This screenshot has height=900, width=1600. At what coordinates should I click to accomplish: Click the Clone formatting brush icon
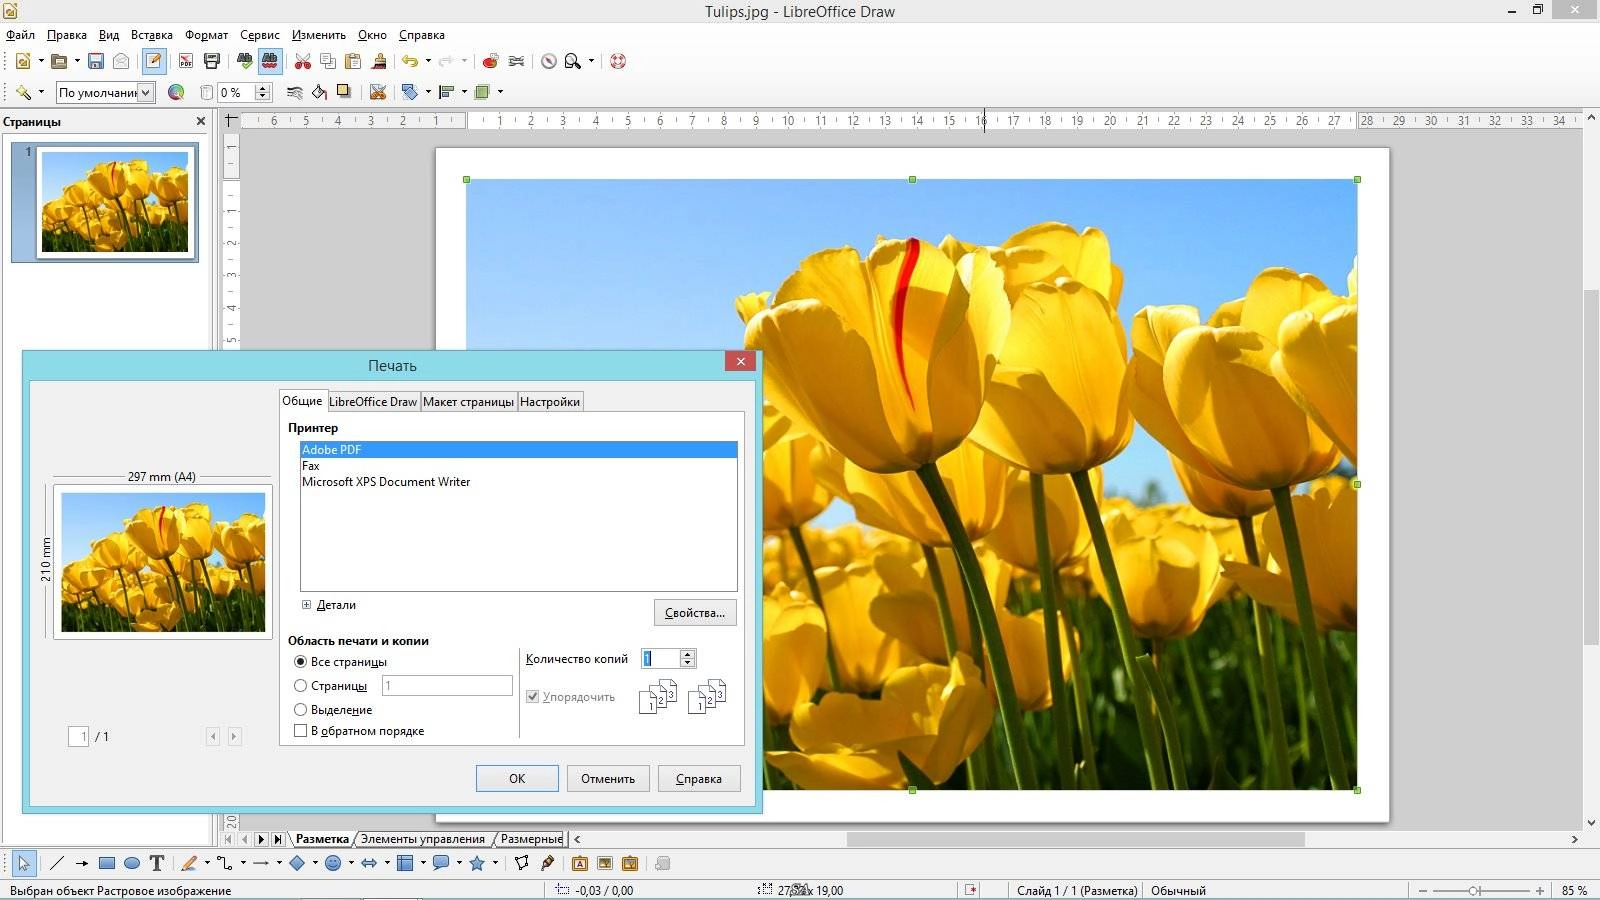[x=379, y=61]
